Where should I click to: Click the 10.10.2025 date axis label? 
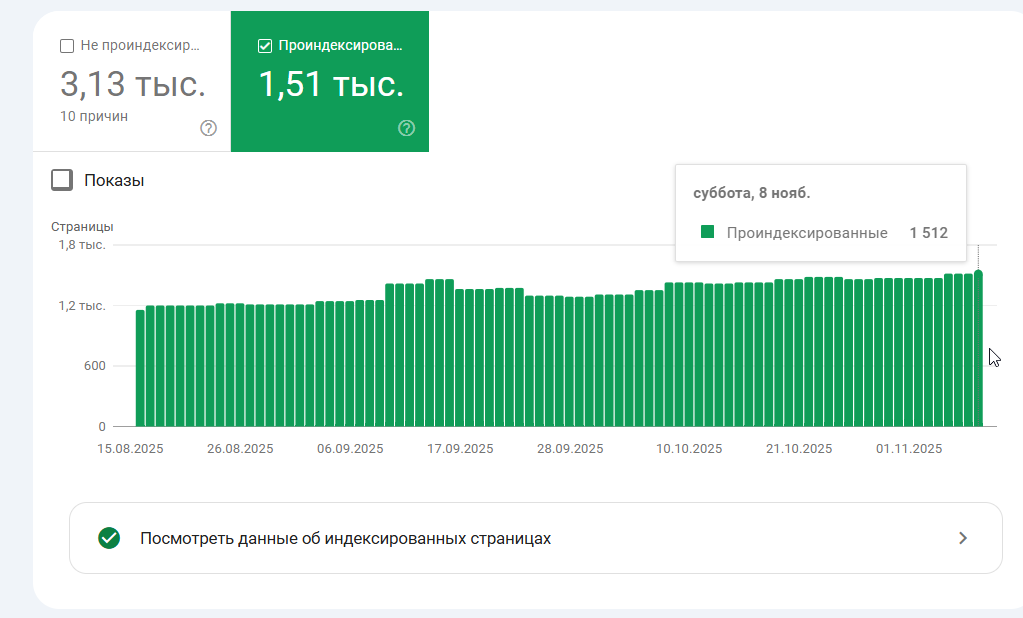[689, 449]
